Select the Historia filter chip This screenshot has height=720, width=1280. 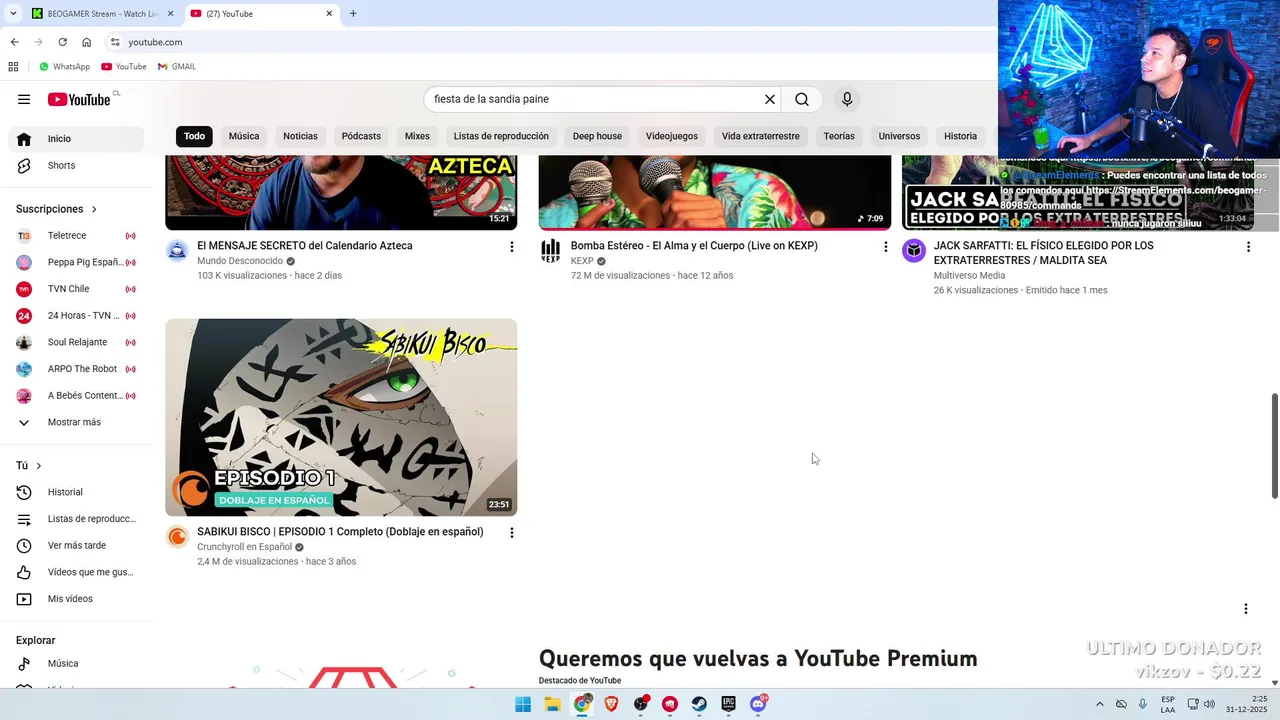960,136
